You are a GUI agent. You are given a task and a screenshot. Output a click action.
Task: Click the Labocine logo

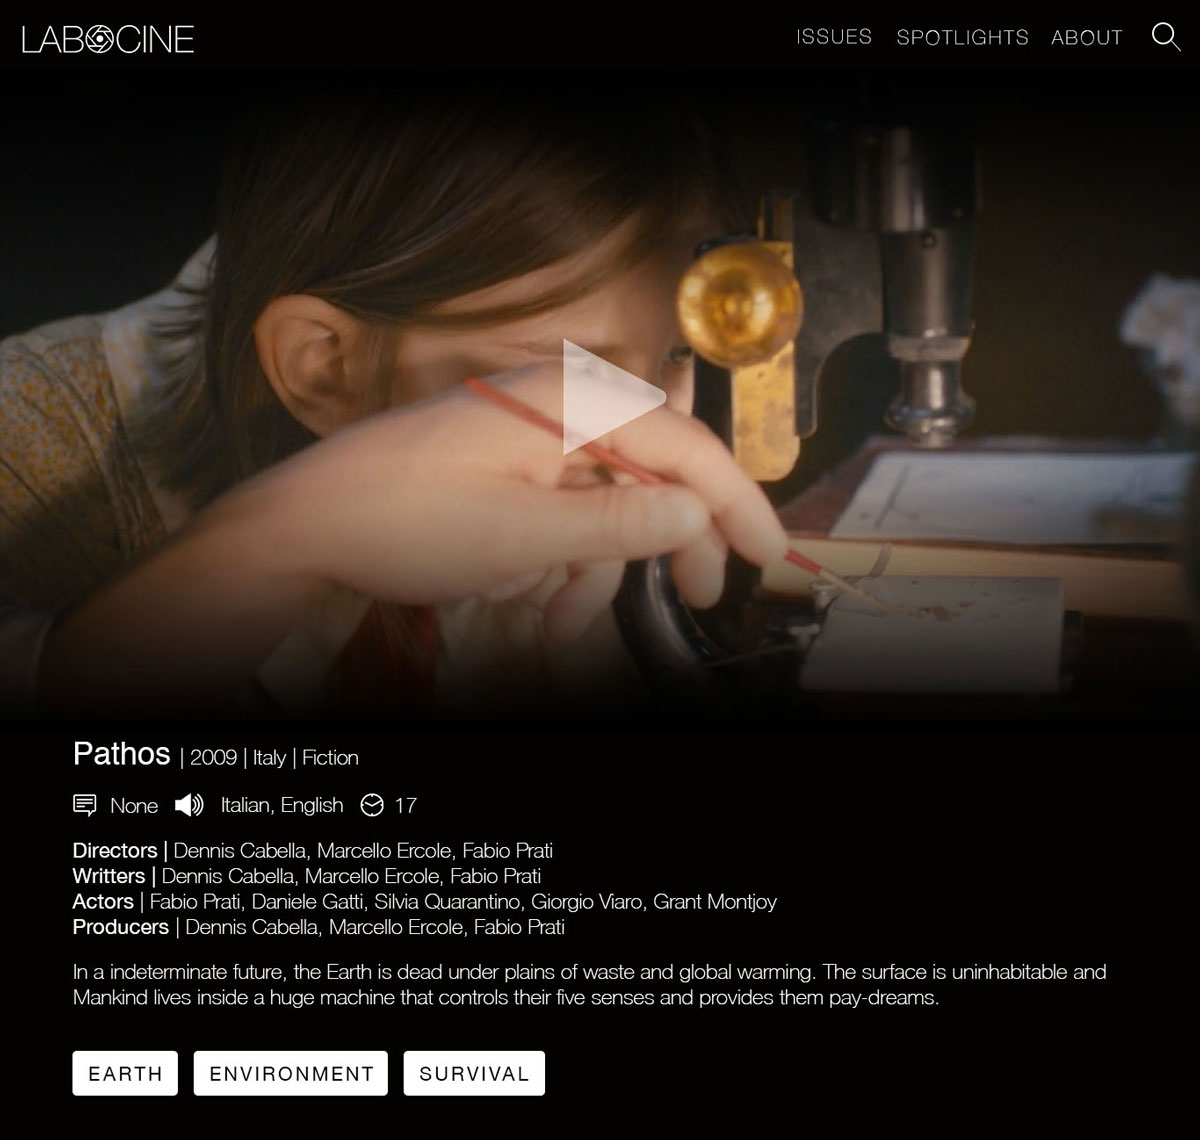108,39
